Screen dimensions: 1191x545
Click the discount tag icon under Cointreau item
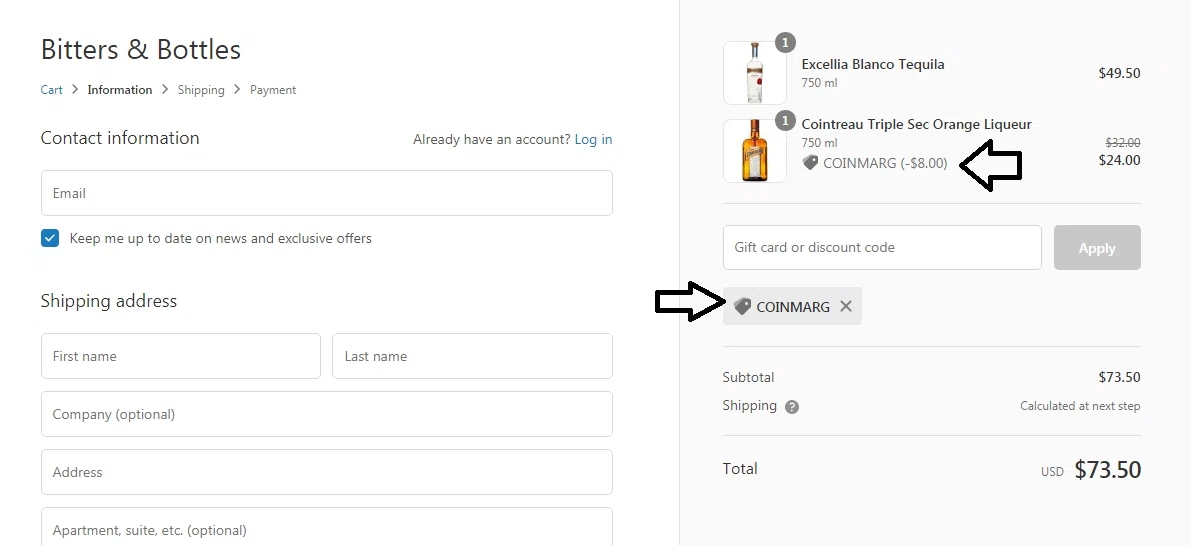810,162
